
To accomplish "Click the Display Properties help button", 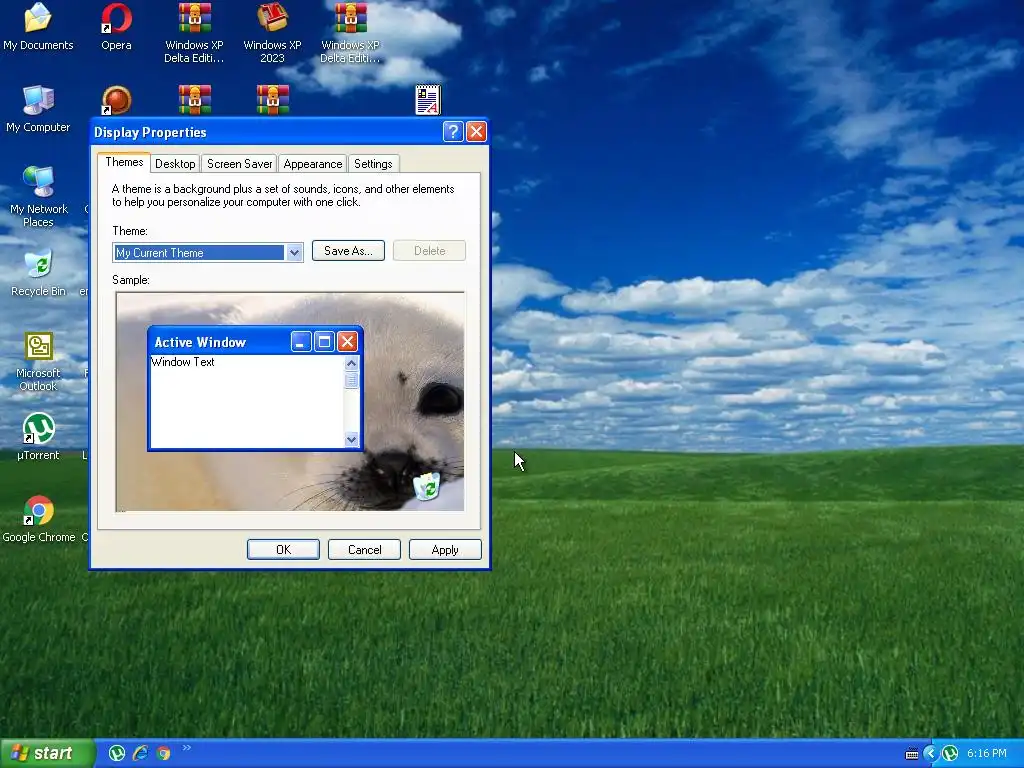I will tap(453, 132).
